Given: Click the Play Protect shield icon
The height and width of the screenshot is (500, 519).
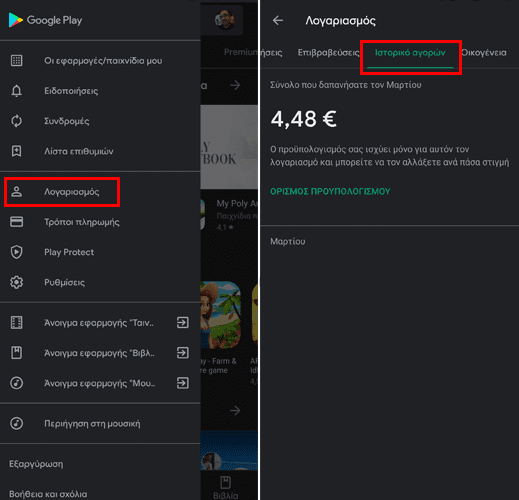Looking at the screenshot, I should [16, 252].
